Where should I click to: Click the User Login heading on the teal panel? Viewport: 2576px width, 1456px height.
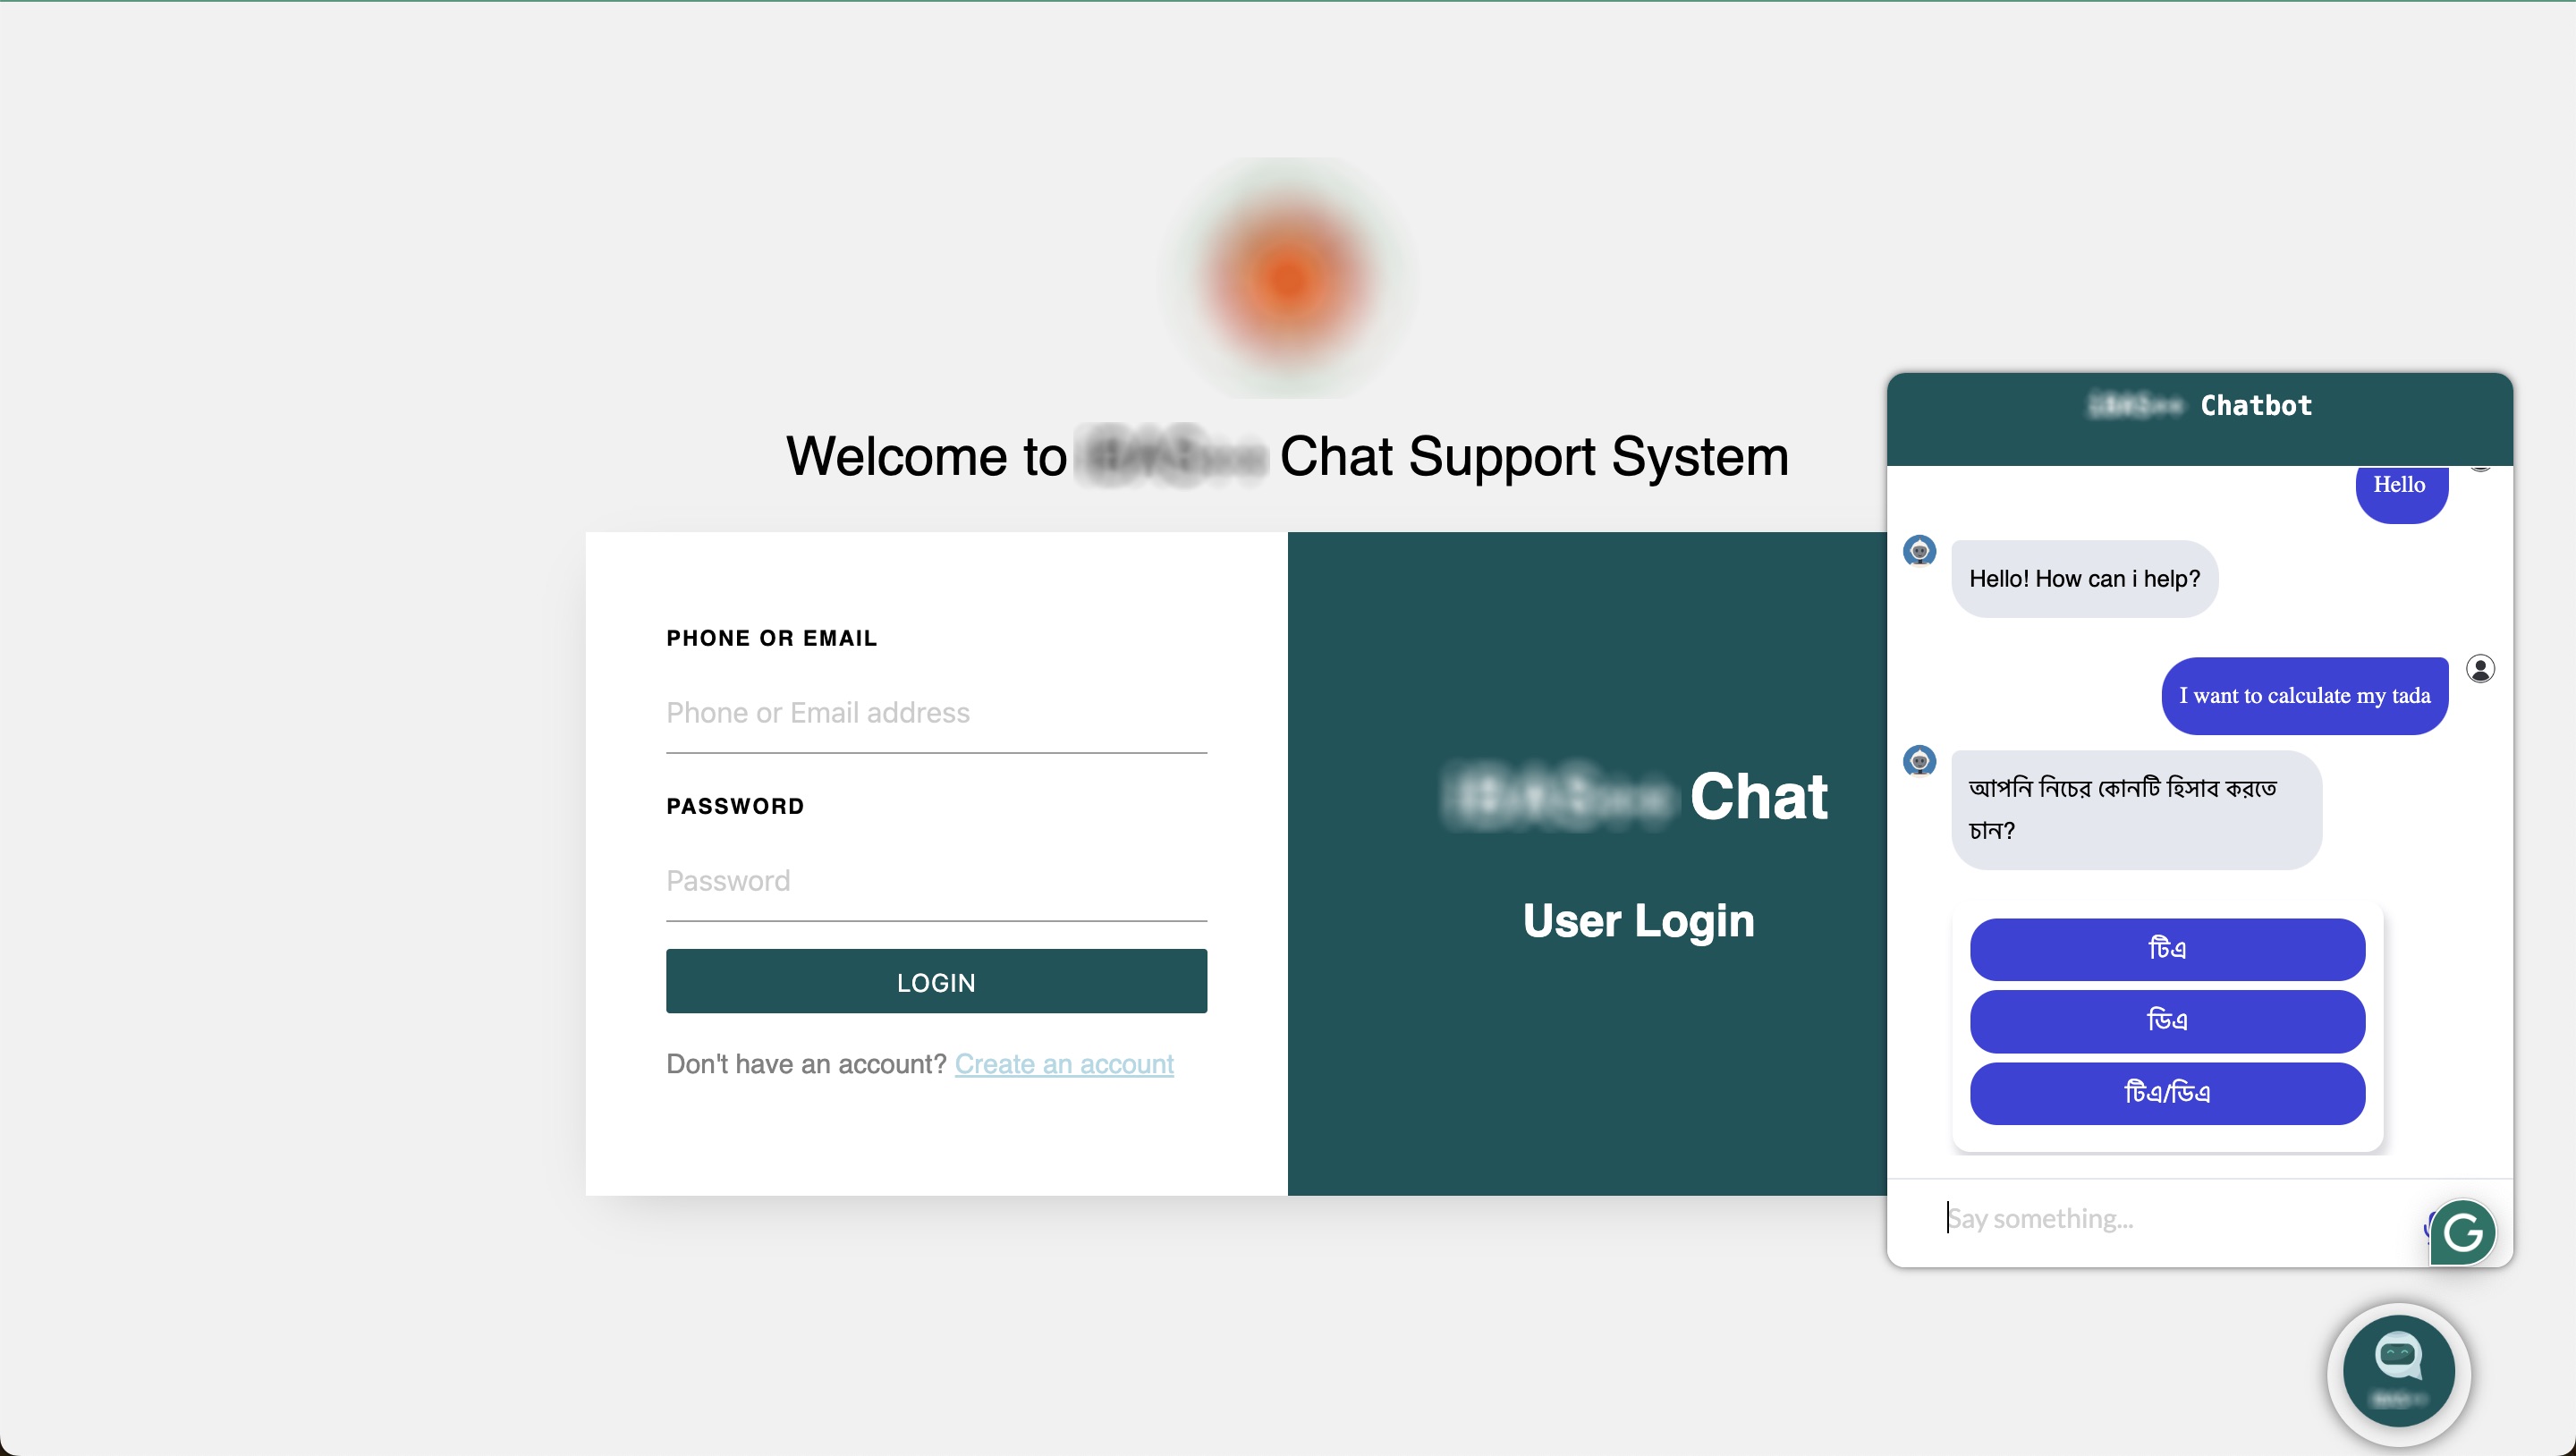pyautogui.click(x=1638, y=921)
